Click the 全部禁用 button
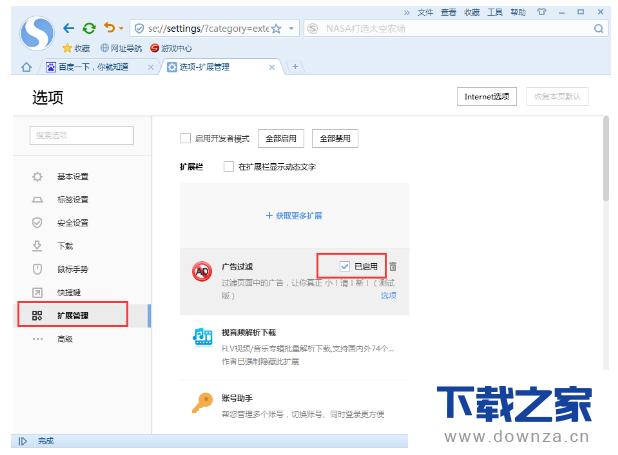 point(335,139)
